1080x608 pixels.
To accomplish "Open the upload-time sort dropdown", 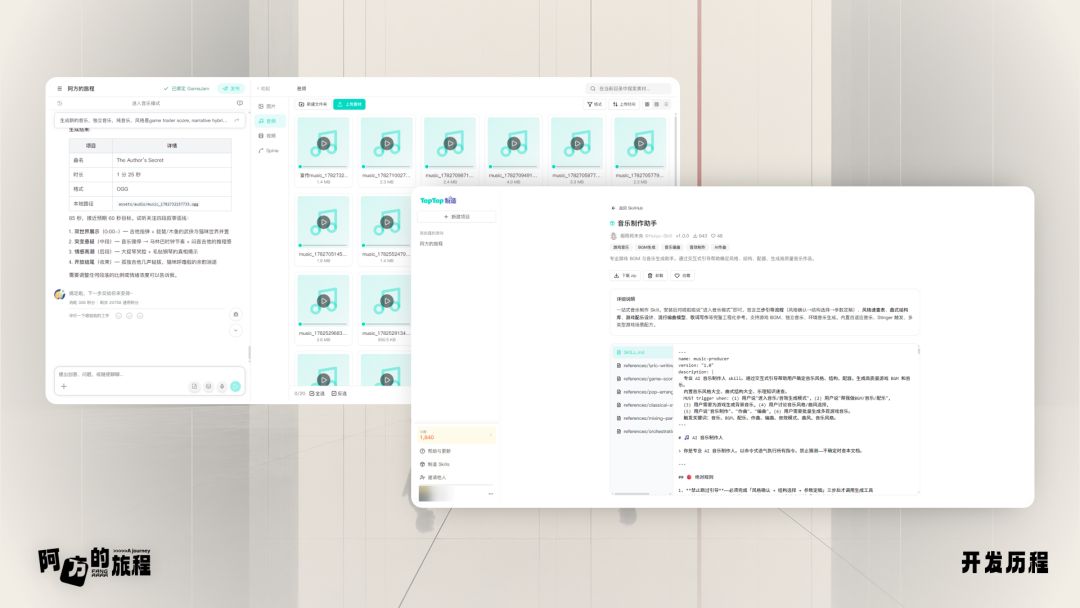I will tap(625, 105).
